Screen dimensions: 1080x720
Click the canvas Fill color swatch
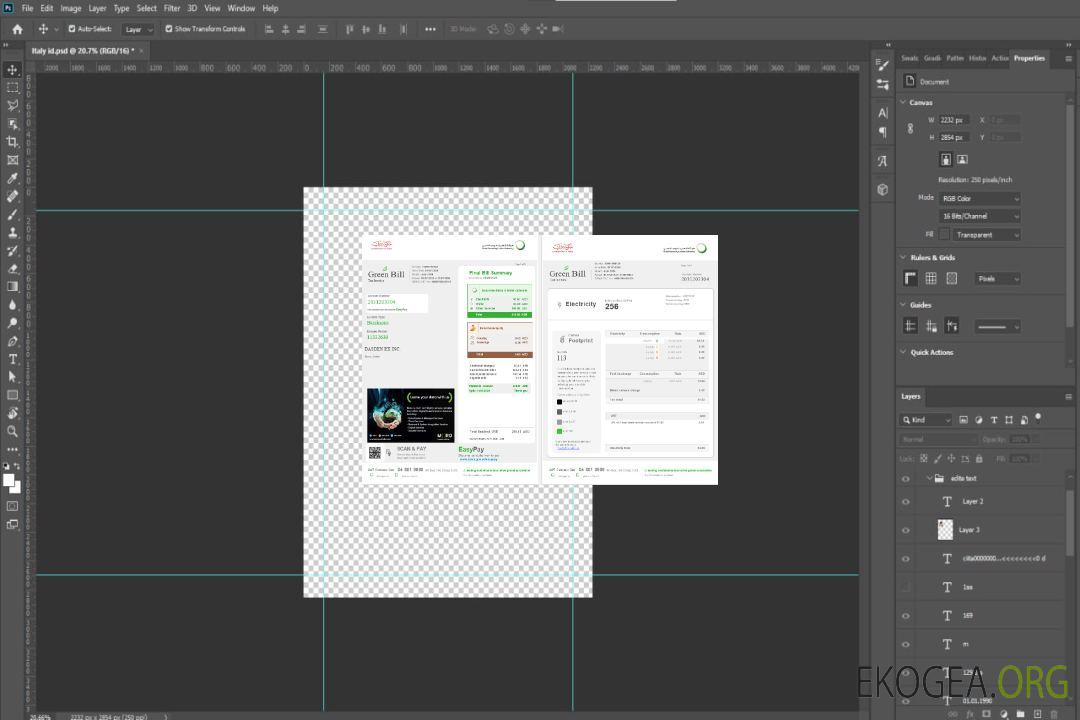pos(944,234)
